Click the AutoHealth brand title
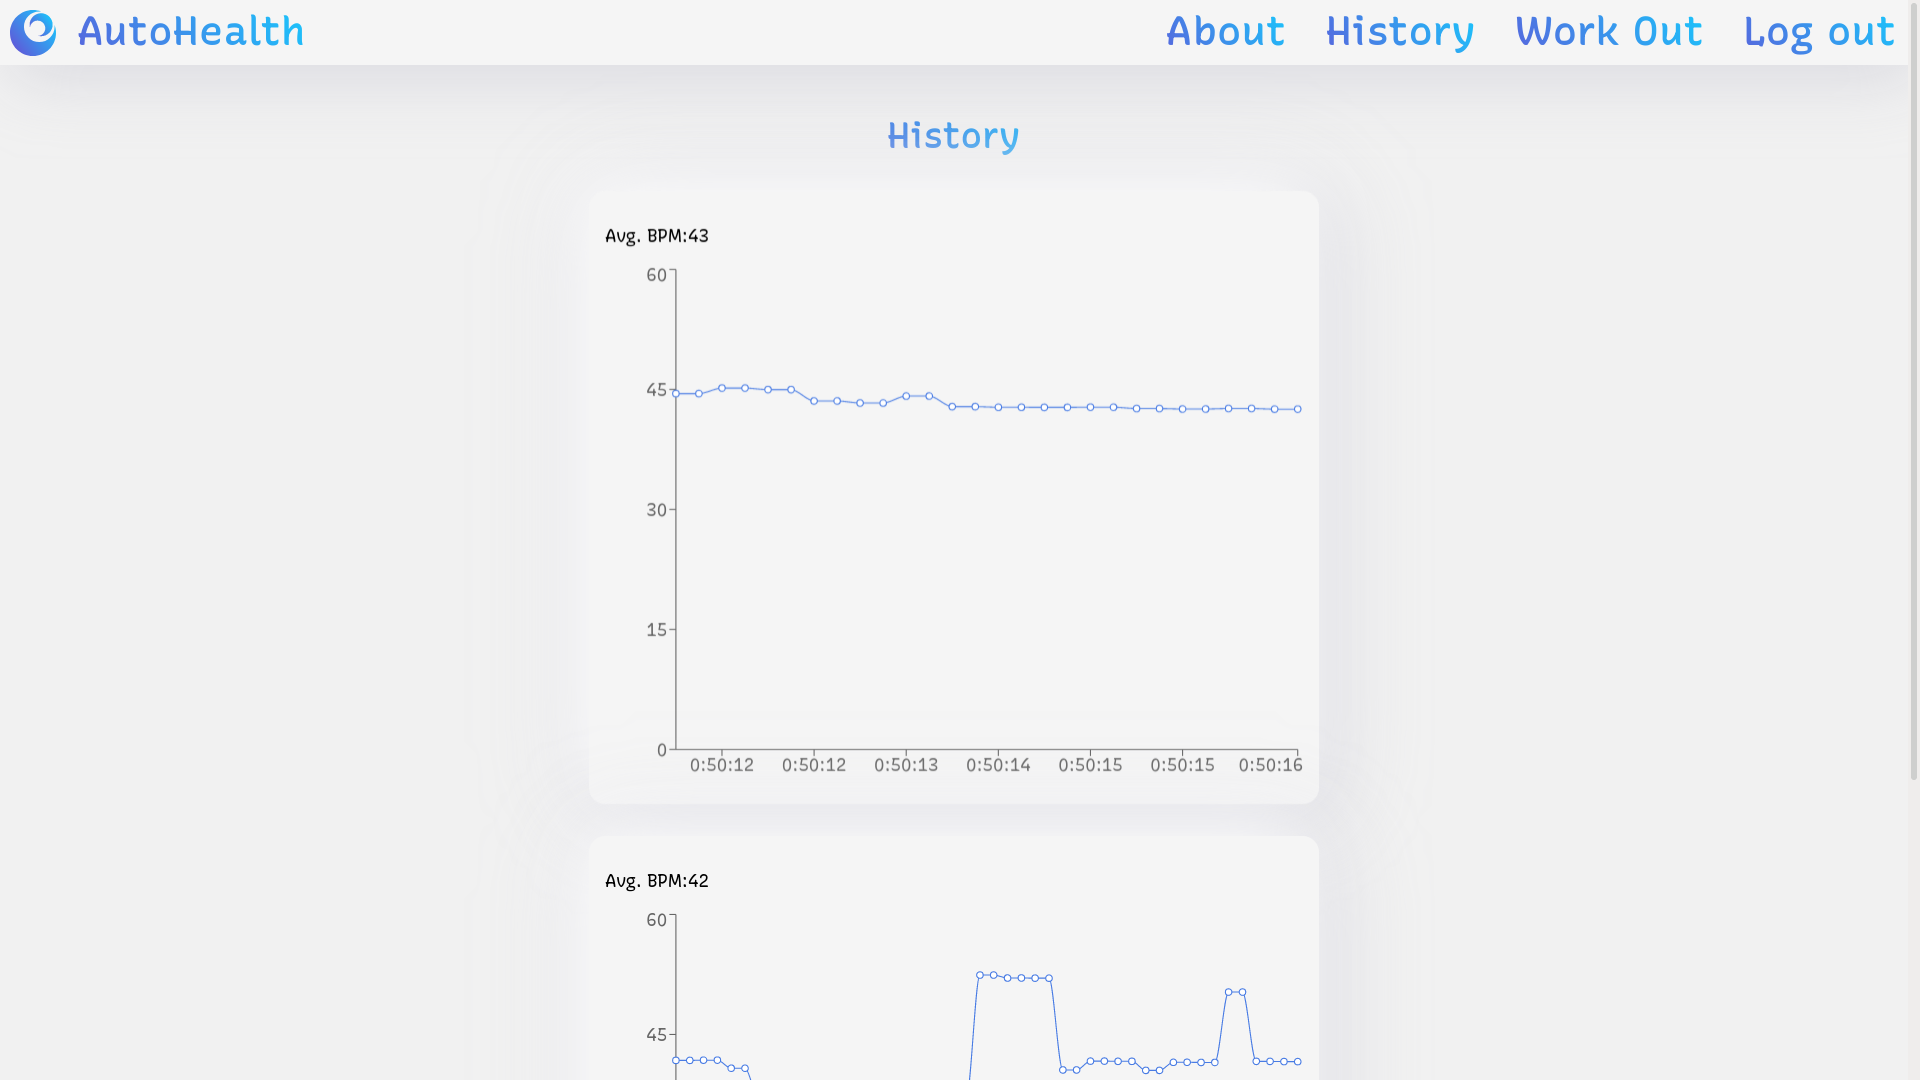This screenshot has height=1080, width=1920. (x=191, y=32)
